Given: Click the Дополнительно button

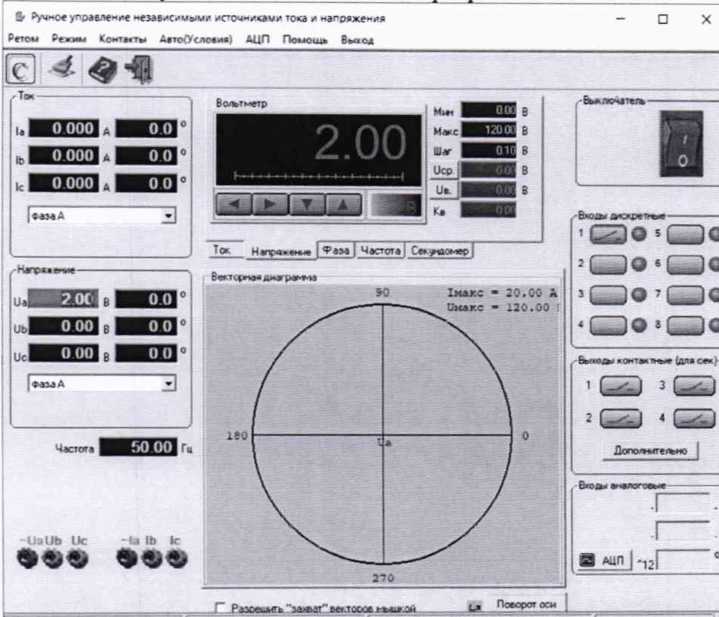Looking at the screenshot, I should [649, 451].
